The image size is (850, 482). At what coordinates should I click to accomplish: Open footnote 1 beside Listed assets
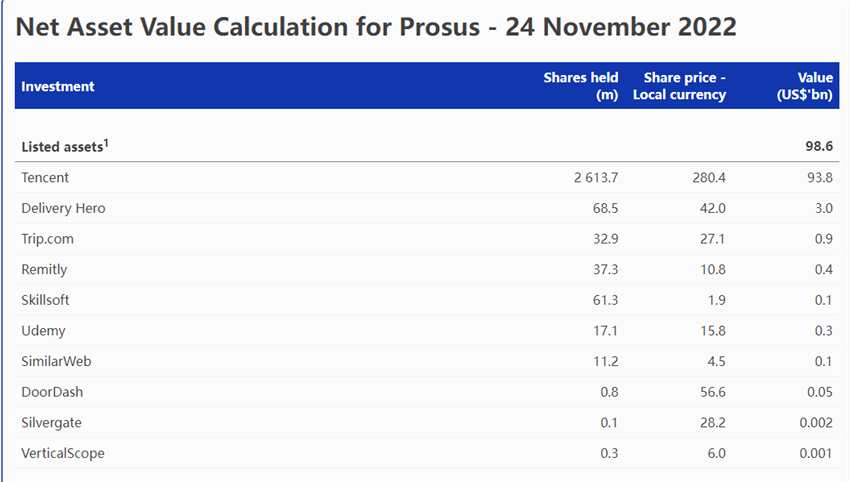tap(106, 142)
